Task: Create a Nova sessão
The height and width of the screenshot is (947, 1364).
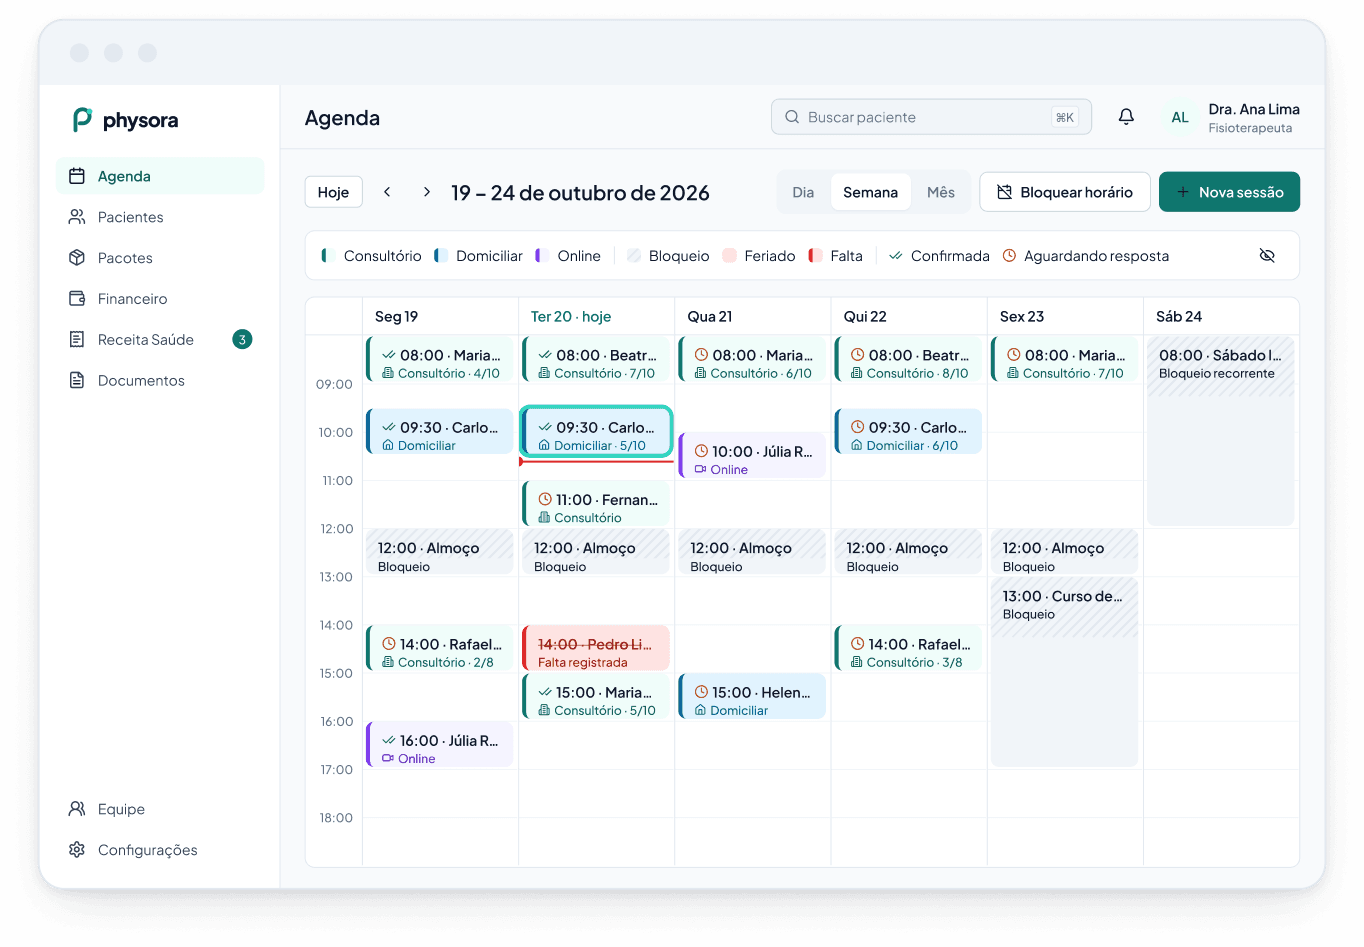Action: click(x=1229, y=192)
